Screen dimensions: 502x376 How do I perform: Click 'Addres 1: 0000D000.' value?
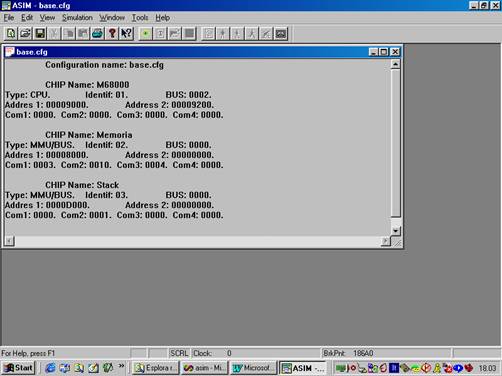click(47, 205)
